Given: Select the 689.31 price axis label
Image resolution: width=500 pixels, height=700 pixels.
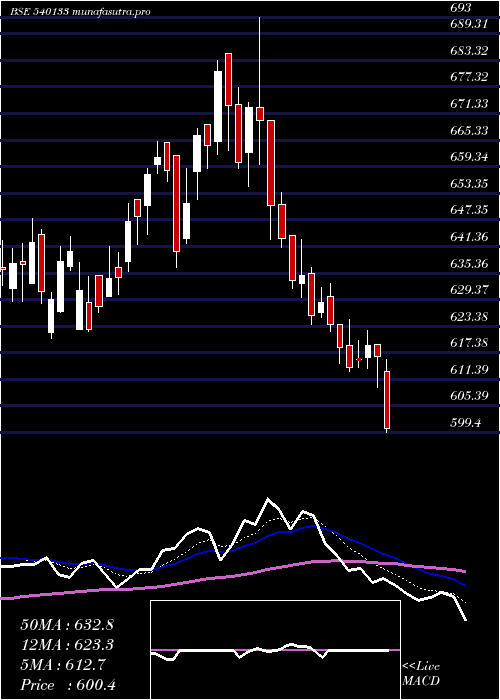Looking at the screenshot, I should 469,24.
